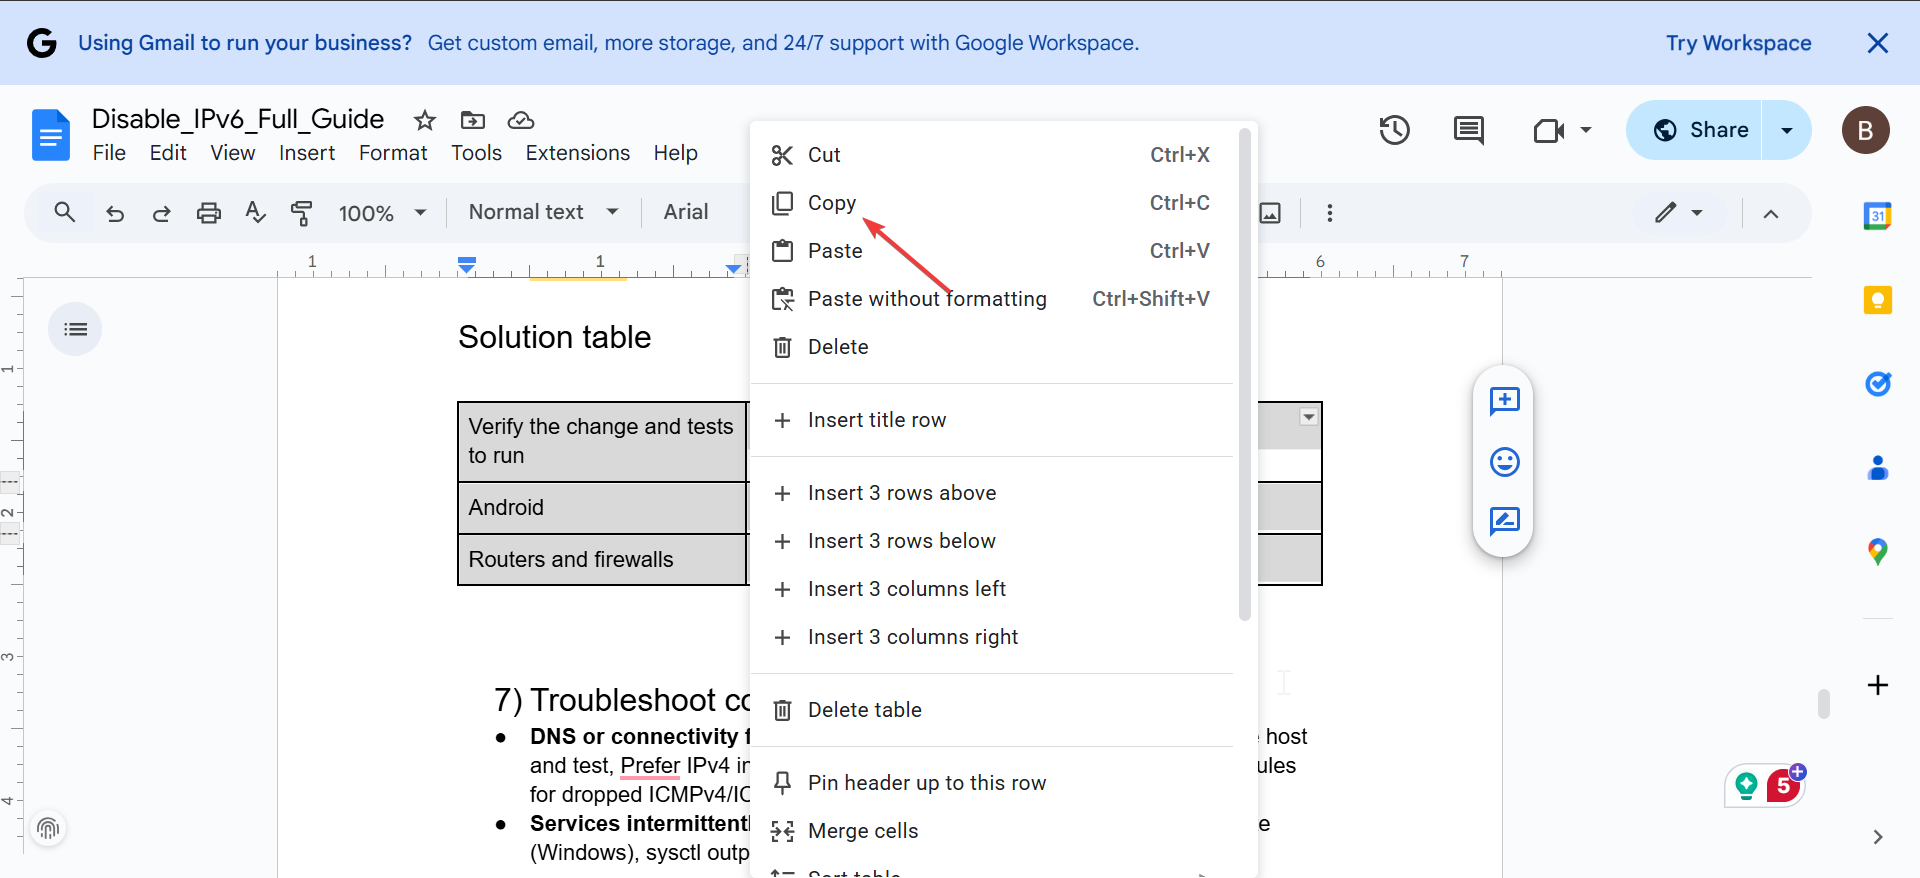Undo the last action
This screenshot has height=878, width=1920.
(115, 213)
